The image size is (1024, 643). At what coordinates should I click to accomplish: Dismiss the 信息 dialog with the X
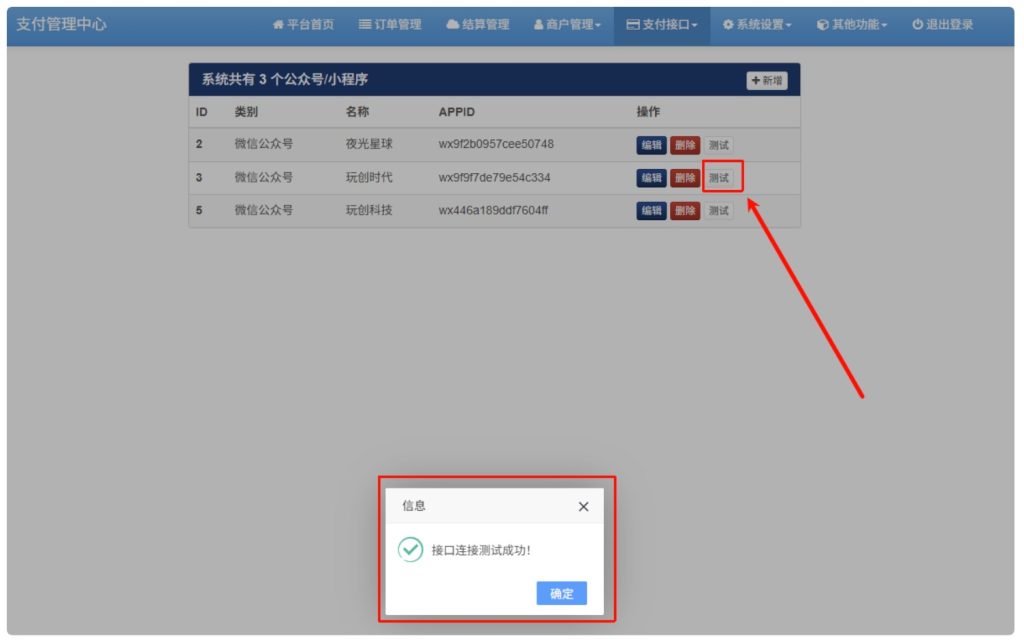(583, 507)
